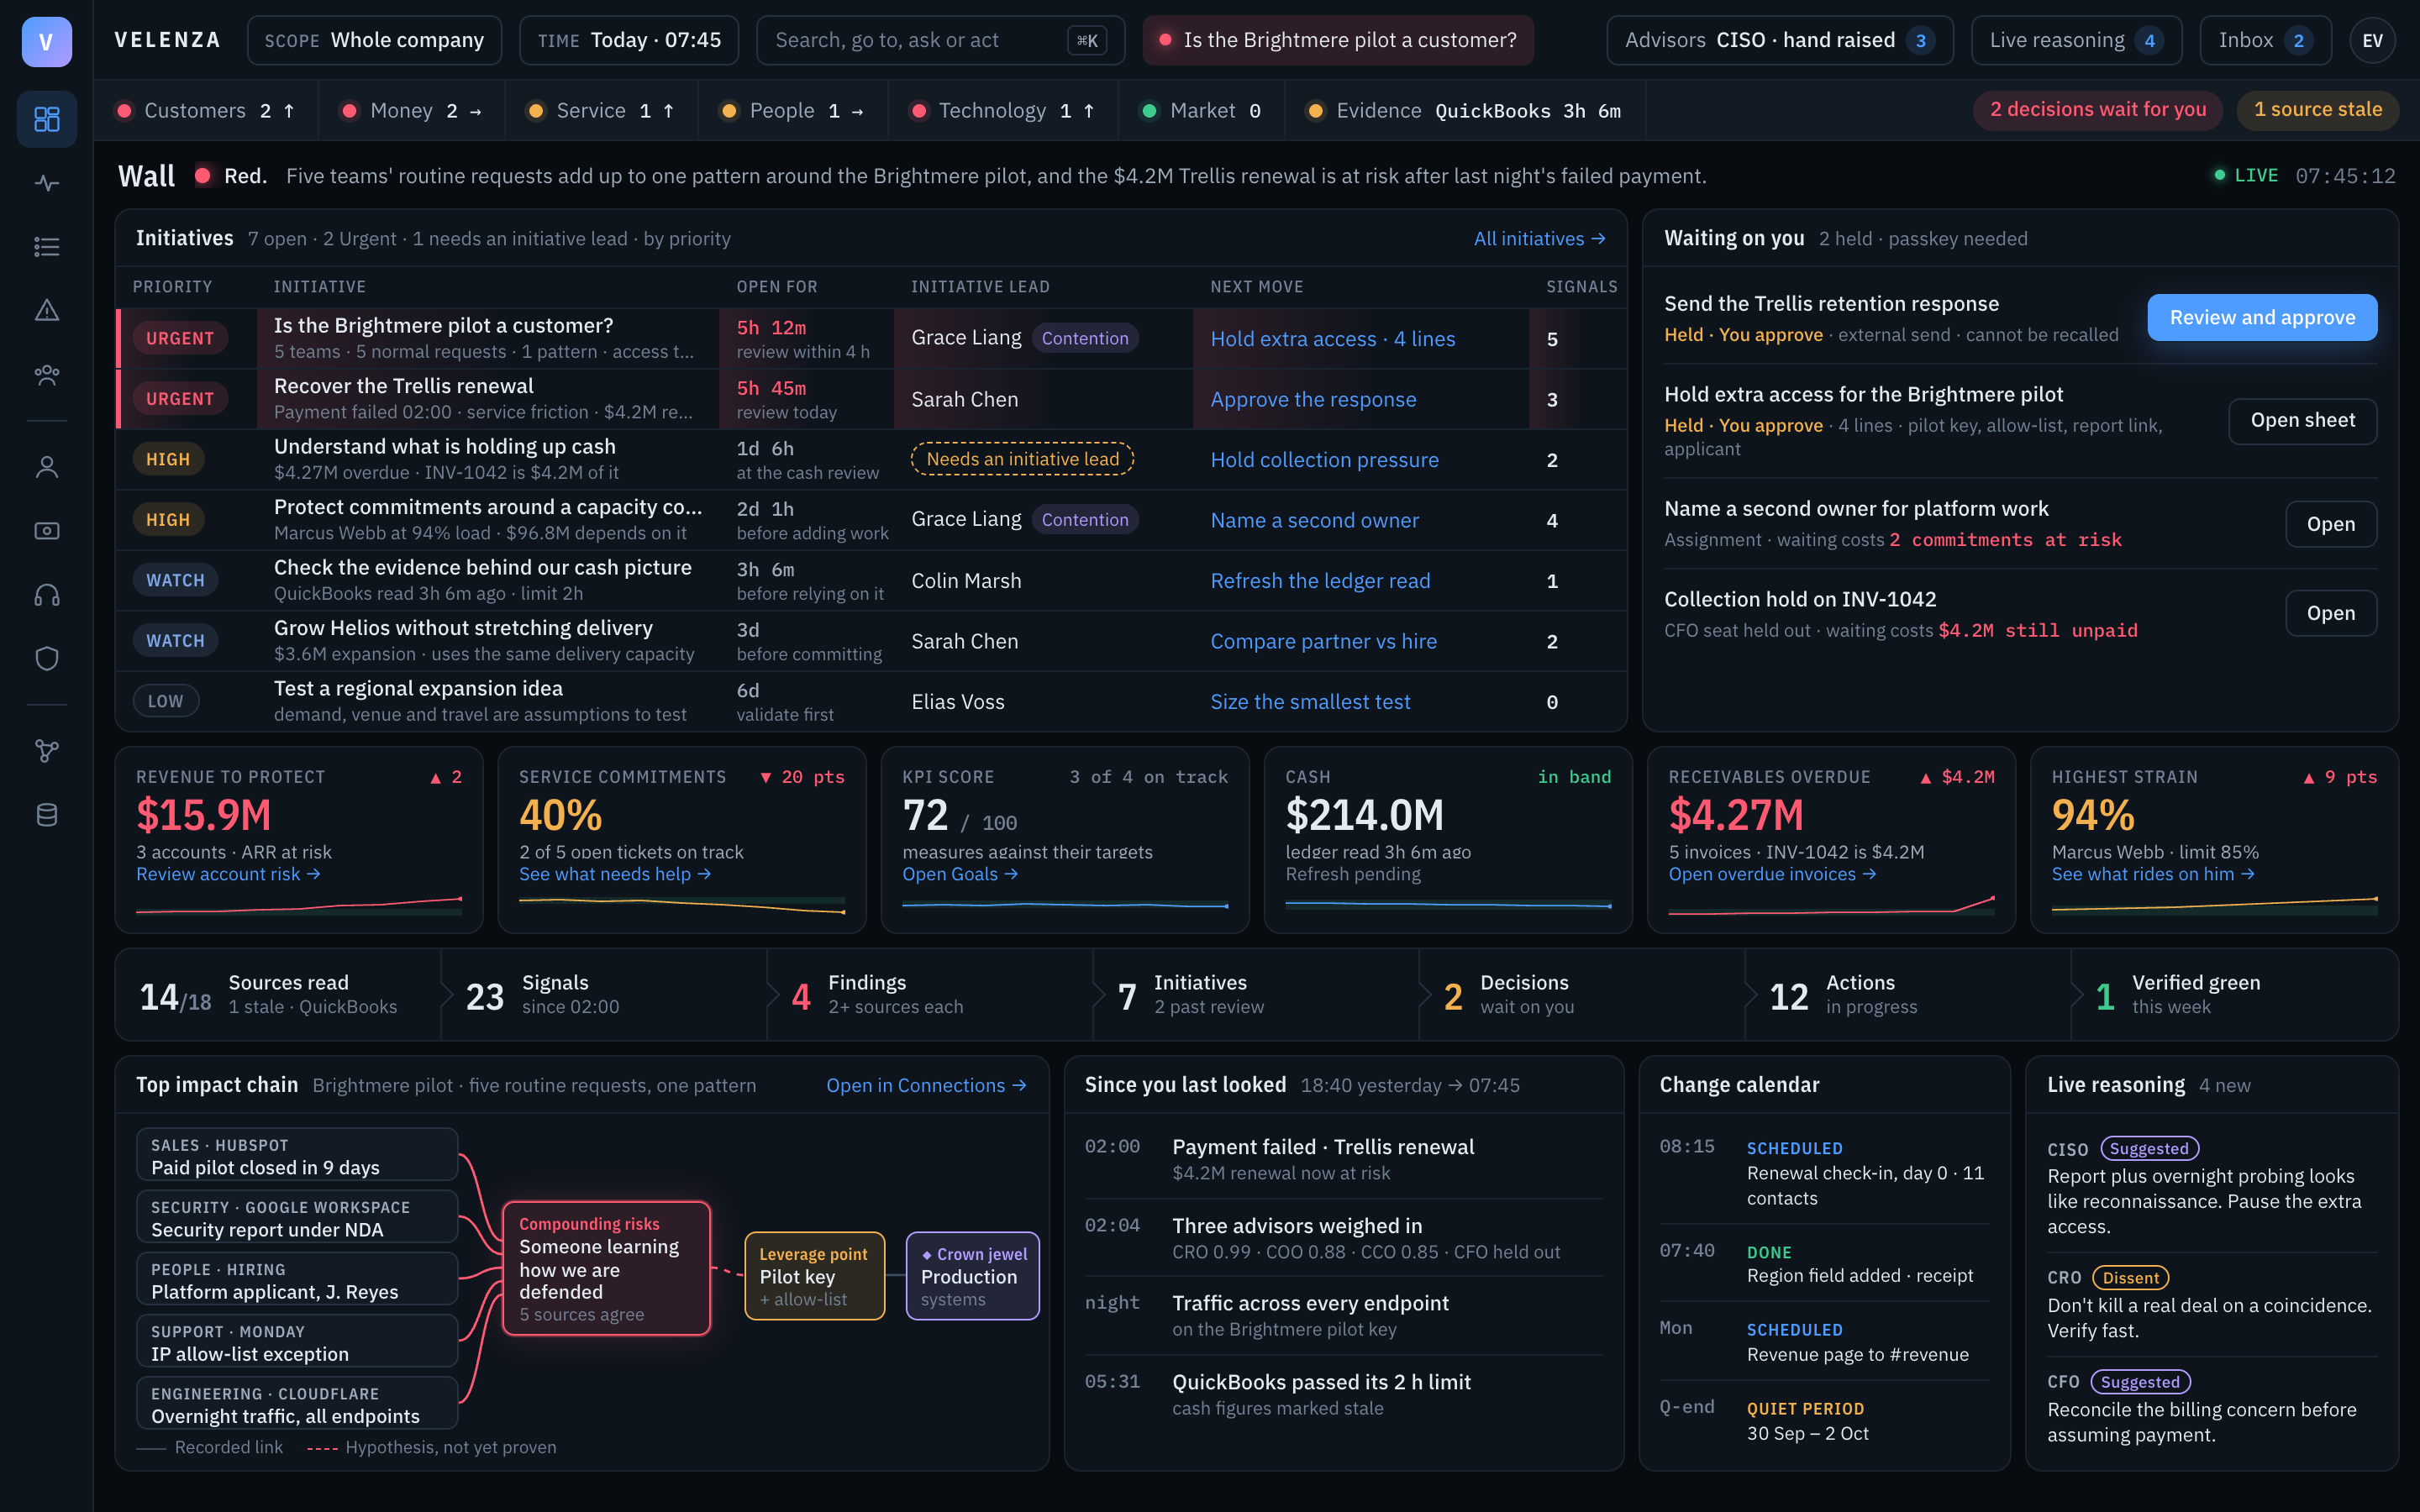The image size is (2420, 1512).
Task: Select the Technology status tab
Action: 1003,111
